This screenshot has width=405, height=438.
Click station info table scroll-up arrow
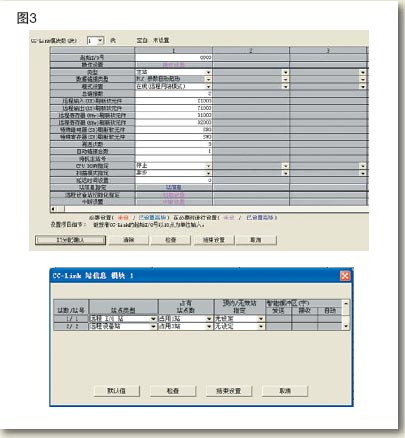click(x=346, y=303)
